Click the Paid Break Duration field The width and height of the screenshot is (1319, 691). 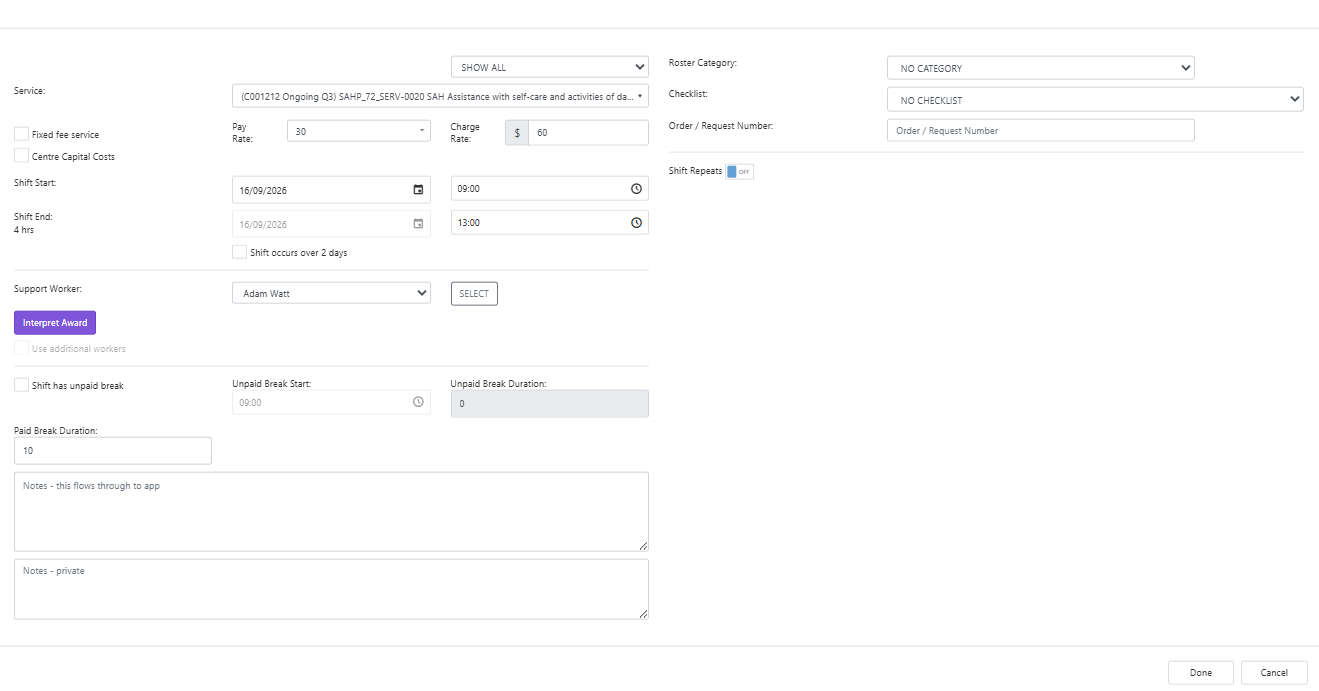tap(113, 451)
